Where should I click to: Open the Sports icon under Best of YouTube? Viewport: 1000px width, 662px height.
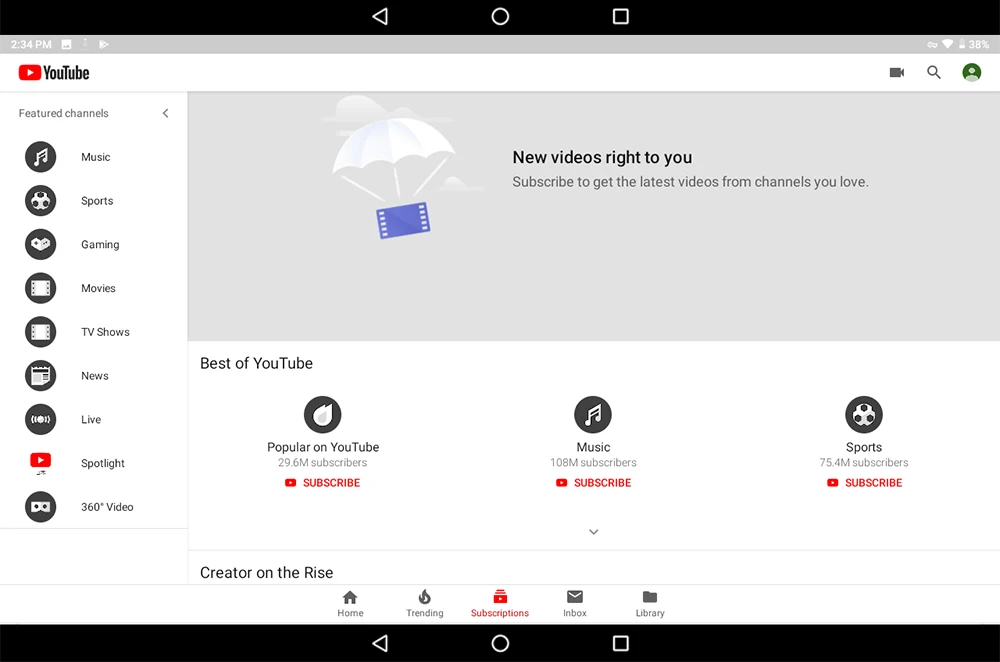(864, 415)
